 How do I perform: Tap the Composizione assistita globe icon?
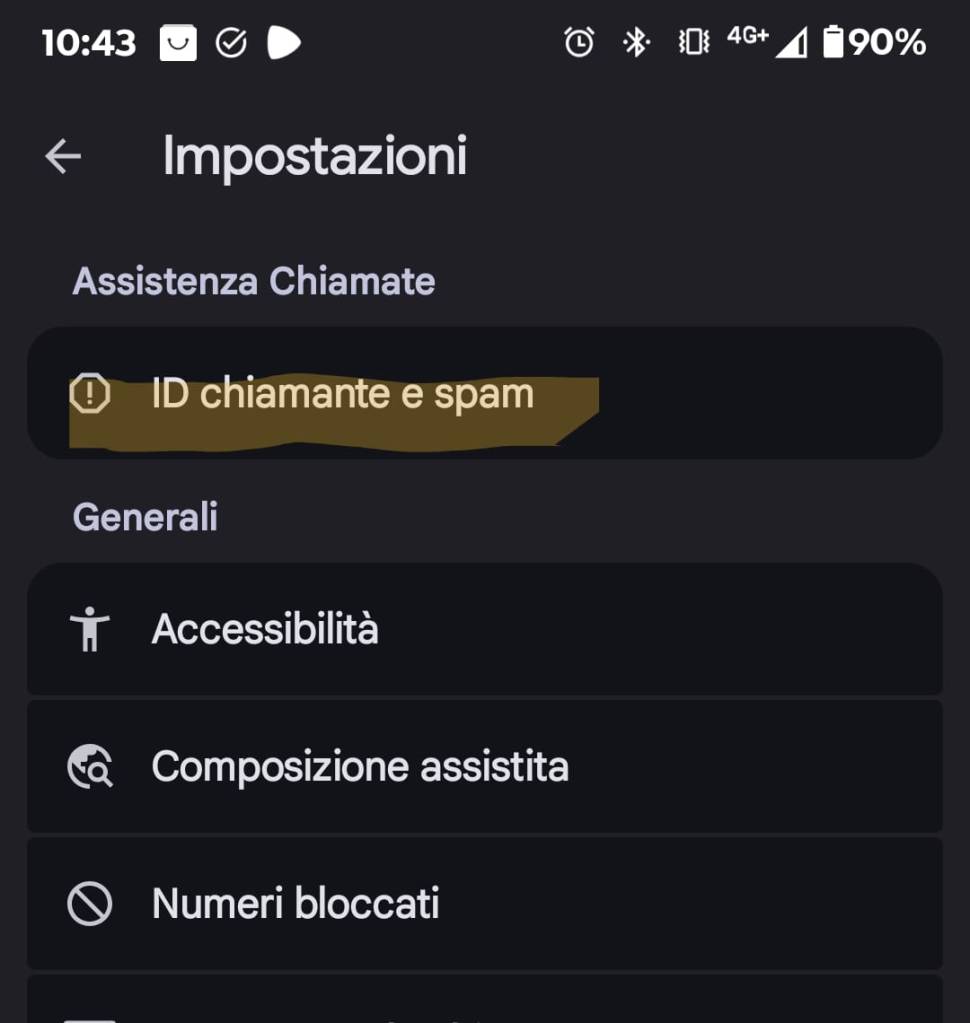[x=89, y=767]
